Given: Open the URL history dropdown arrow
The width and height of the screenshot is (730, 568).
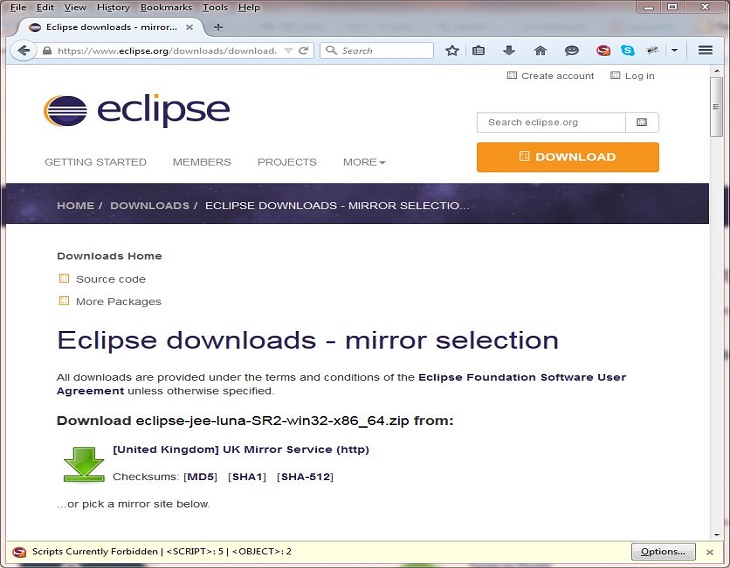Looking at the screenshot, I should (x=288, y=50).
